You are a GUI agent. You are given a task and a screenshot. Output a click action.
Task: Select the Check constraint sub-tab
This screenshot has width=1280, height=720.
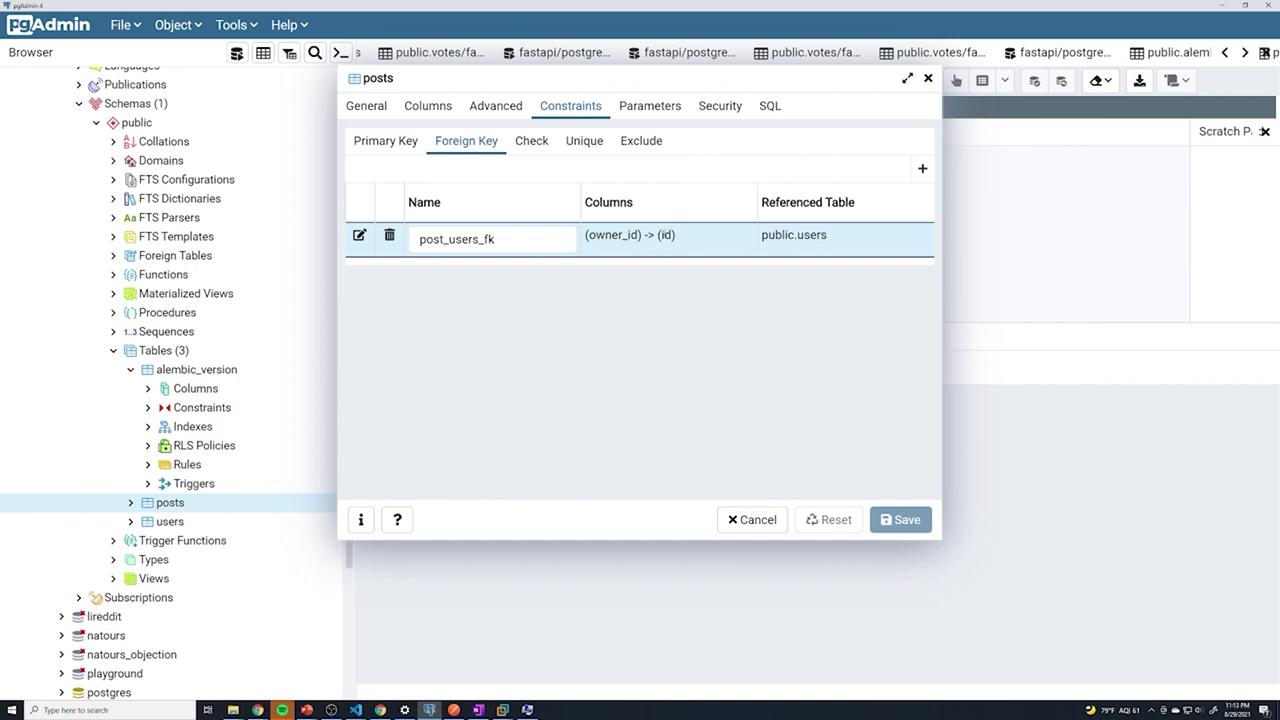tap(532, 141)
